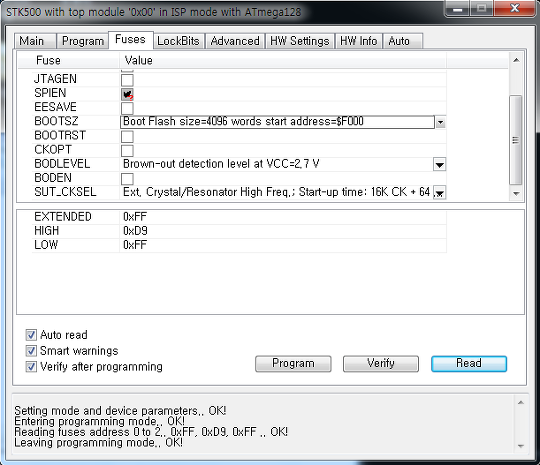Screen dimensions: 540x465
Task: Click the HIGH byte label
Action: click(46, 231)
